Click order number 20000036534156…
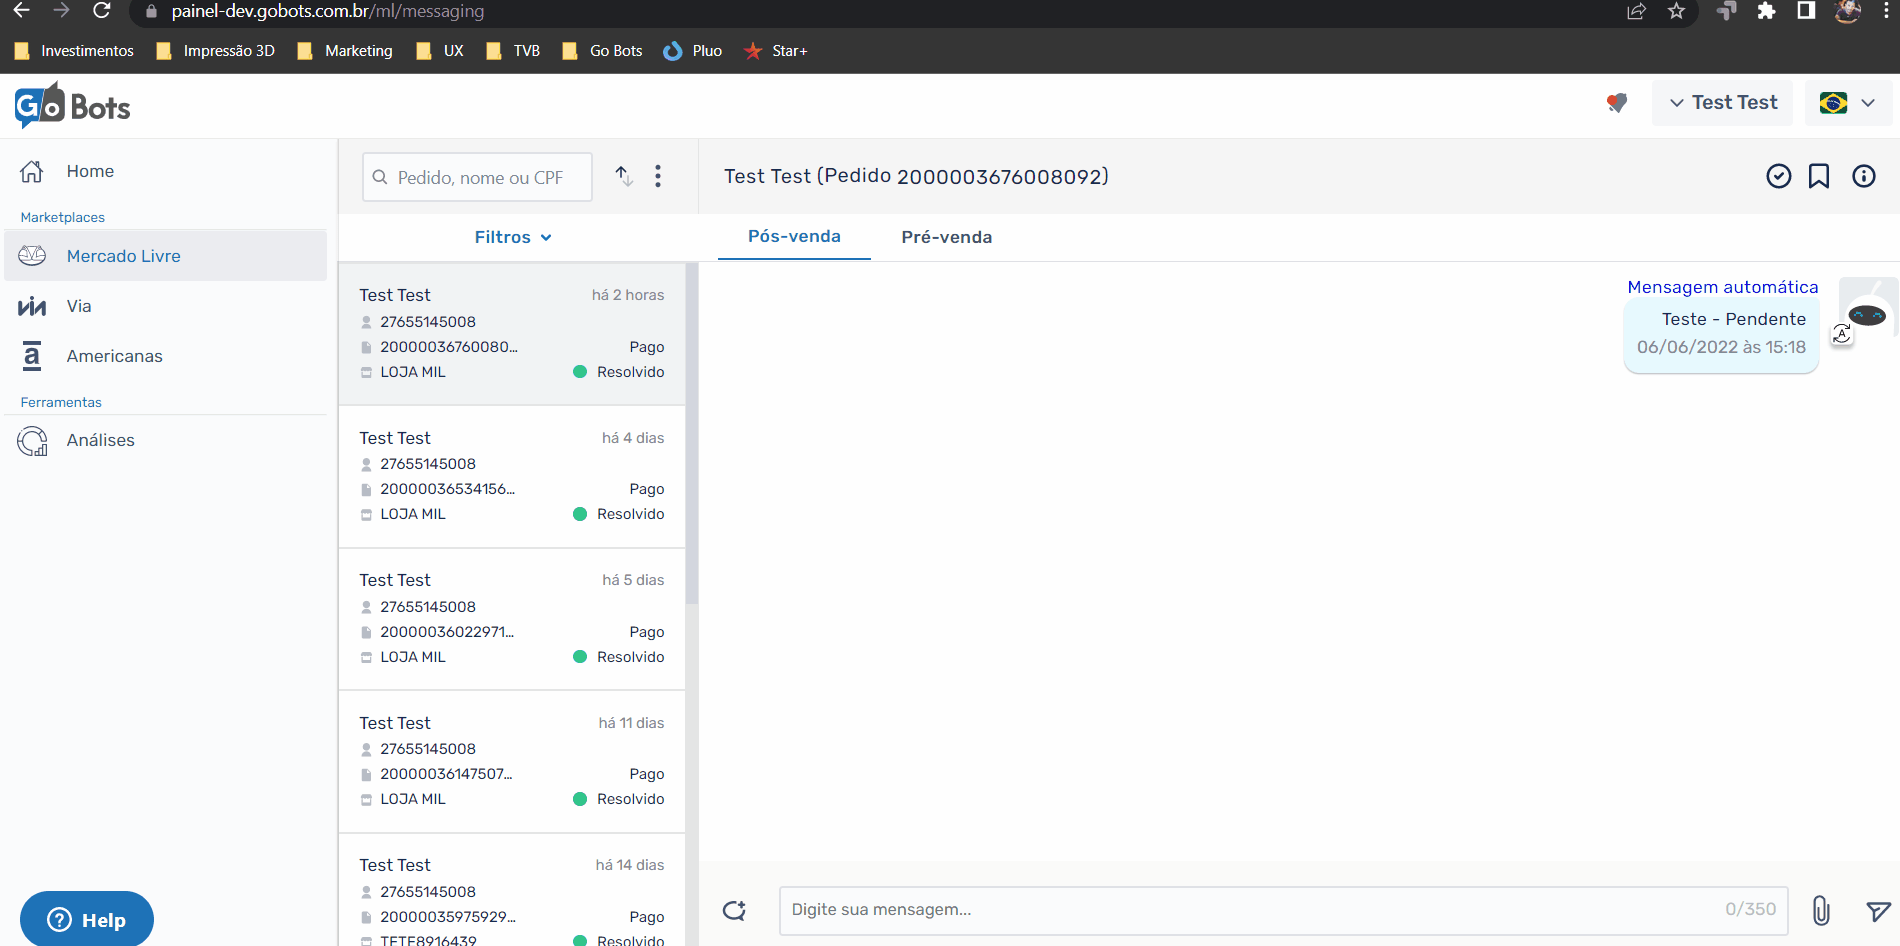Image resolution: width=1900 pixels, height=946 pixels. pyautogui.click(x=447, y=489)
